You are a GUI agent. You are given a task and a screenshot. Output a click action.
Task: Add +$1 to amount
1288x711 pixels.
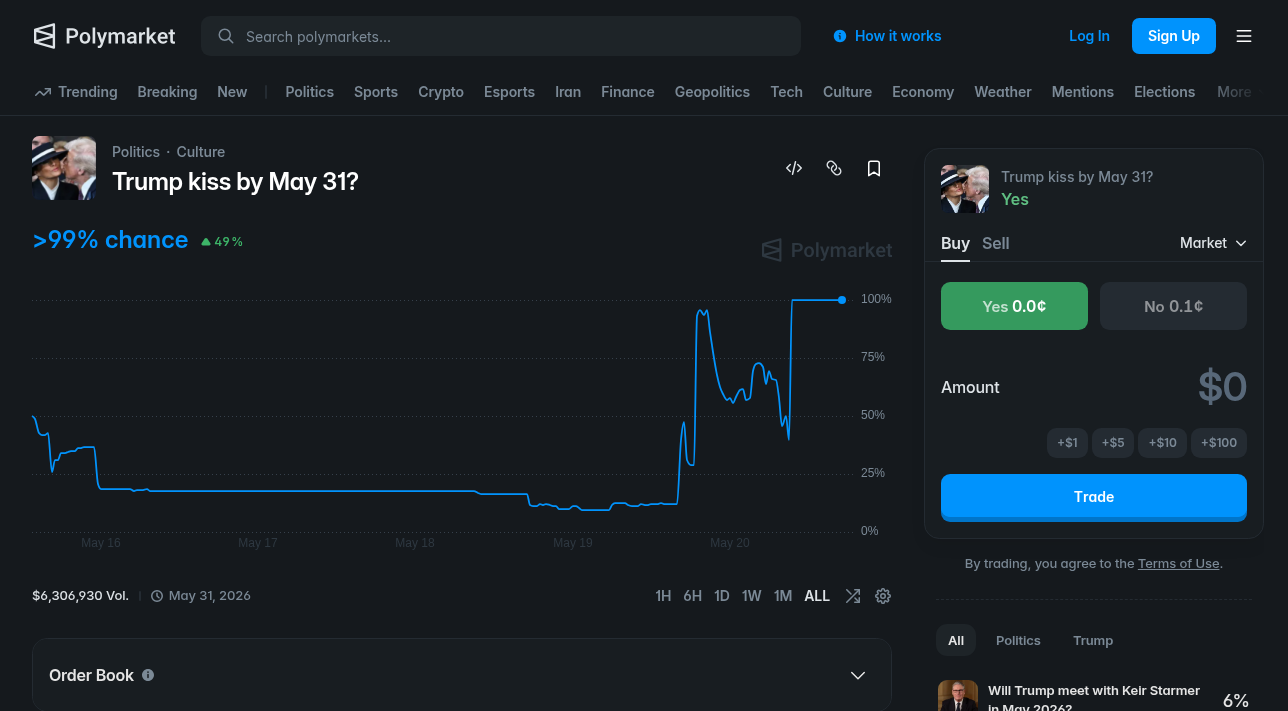pyautogui.click(x=1067, y=442)
